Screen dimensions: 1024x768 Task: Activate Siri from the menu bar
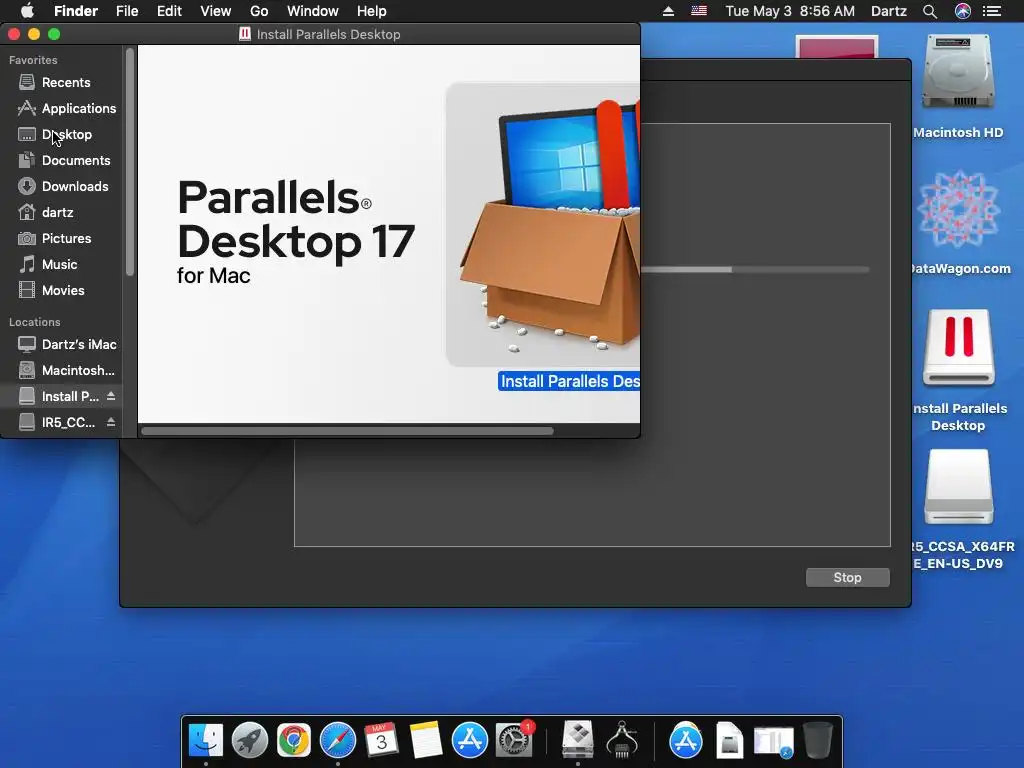point(963,11)
